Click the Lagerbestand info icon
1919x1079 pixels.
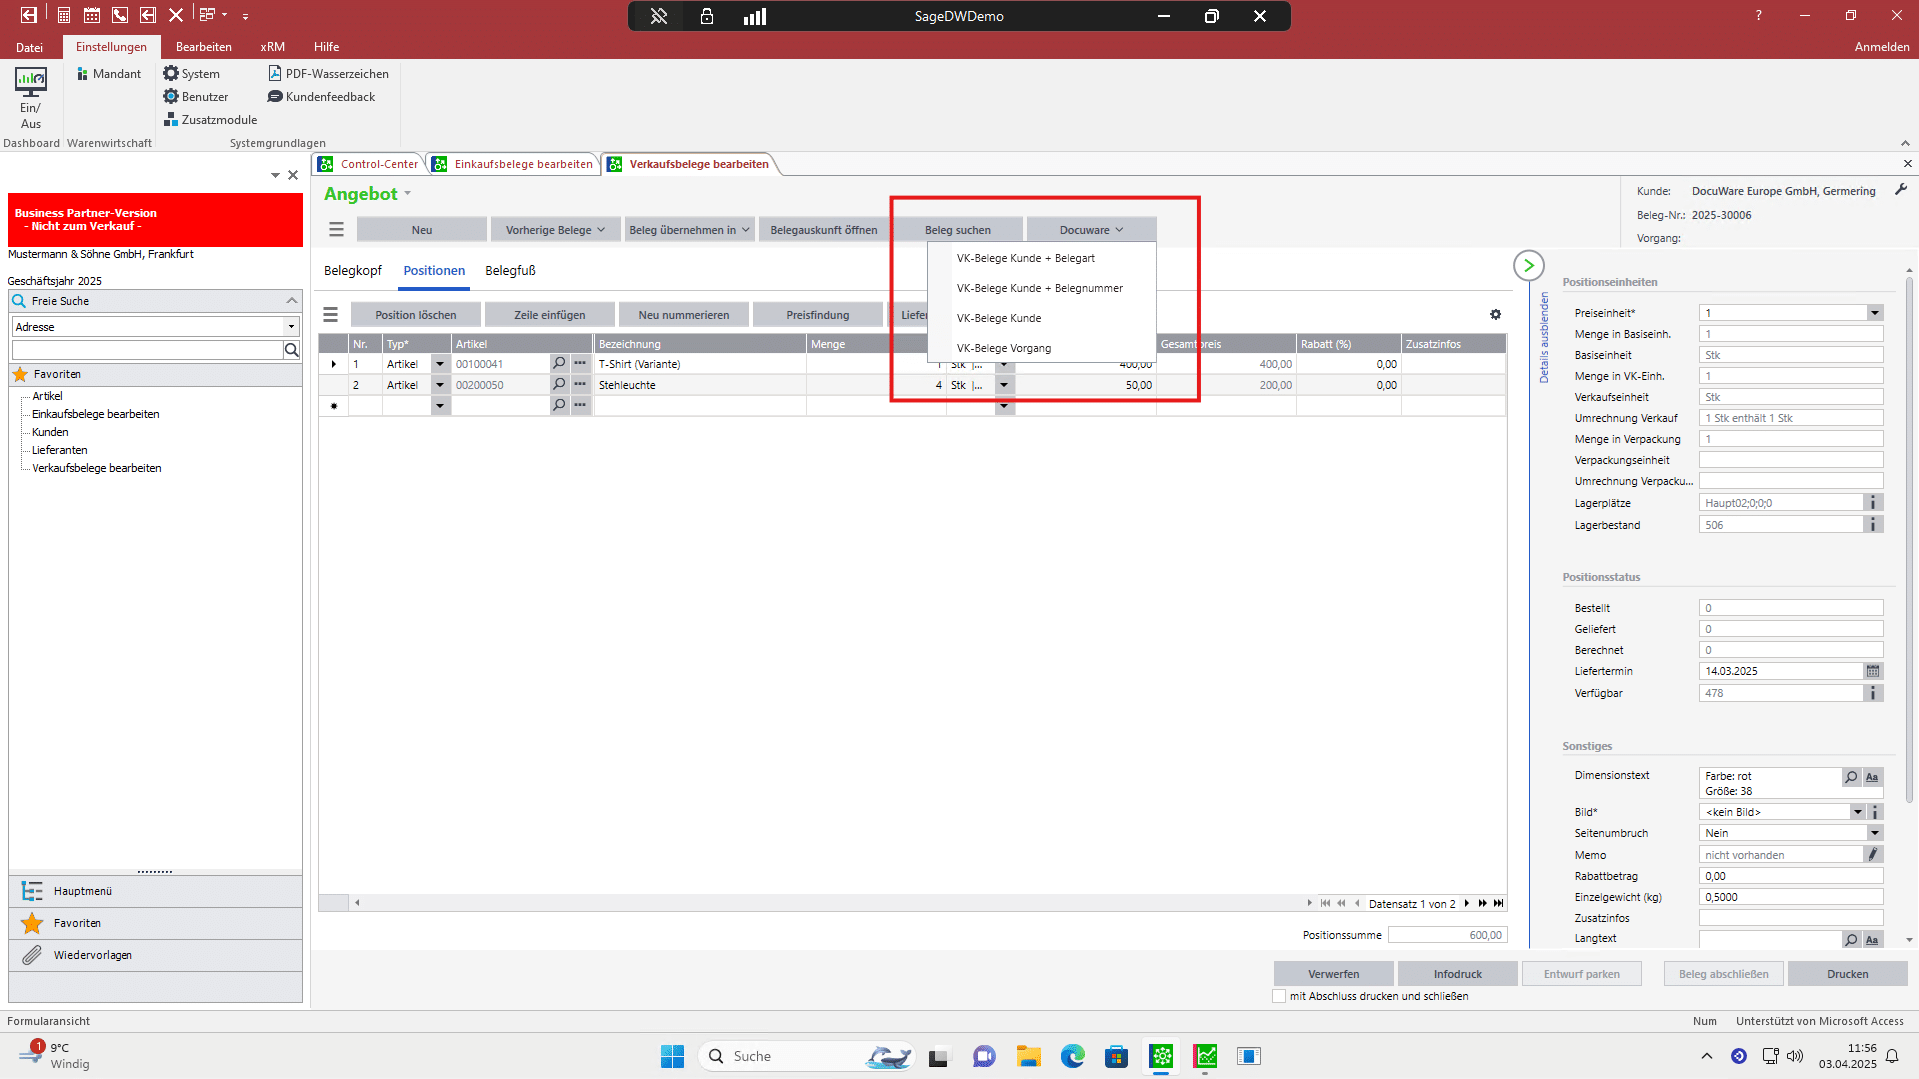tap(1873, 525)
